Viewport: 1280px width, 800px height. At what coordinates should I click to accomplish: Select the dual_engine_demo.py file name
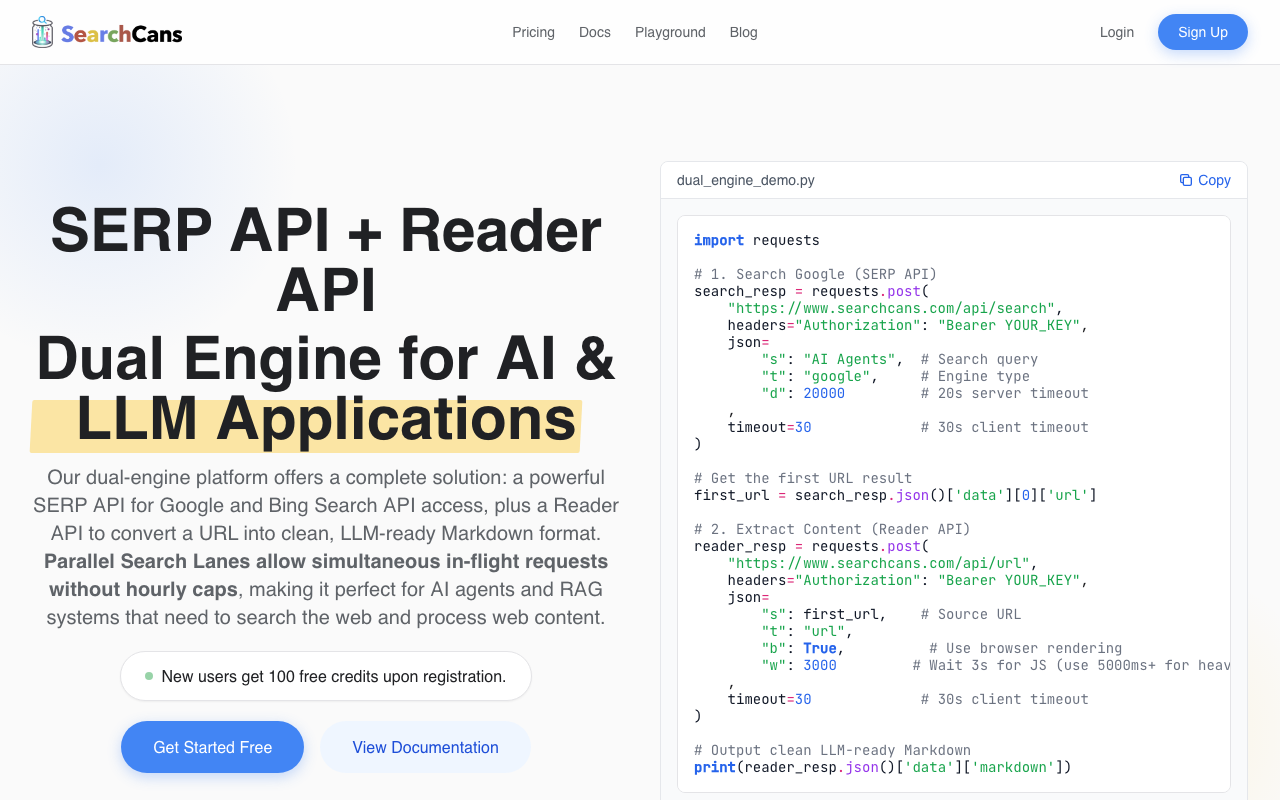(x=745, y=180)
